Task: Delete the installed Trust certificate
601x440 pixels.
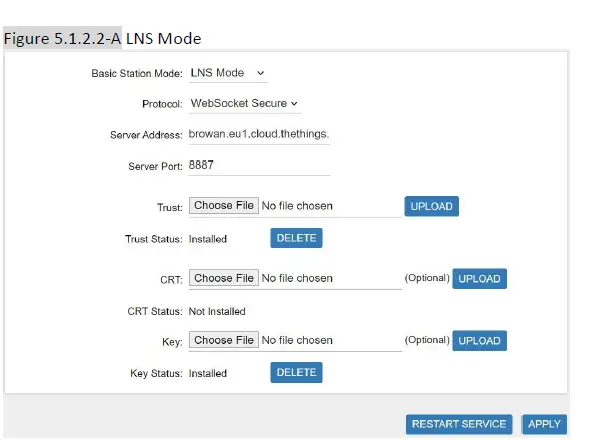Action: click(296, 238)
